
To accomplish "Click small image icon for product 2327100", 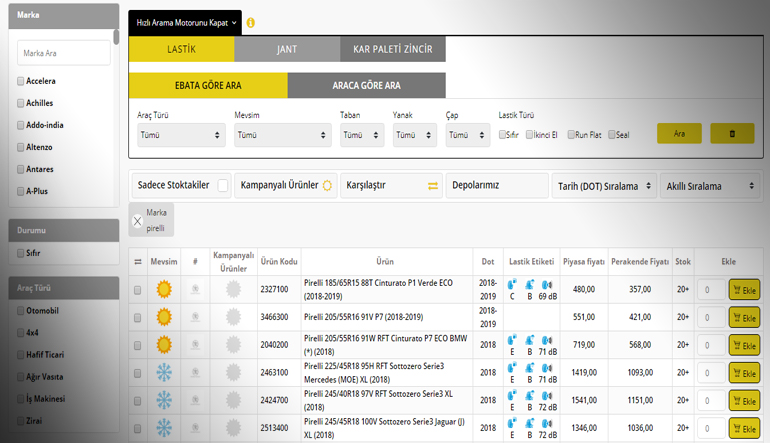I will pos(195,289).
